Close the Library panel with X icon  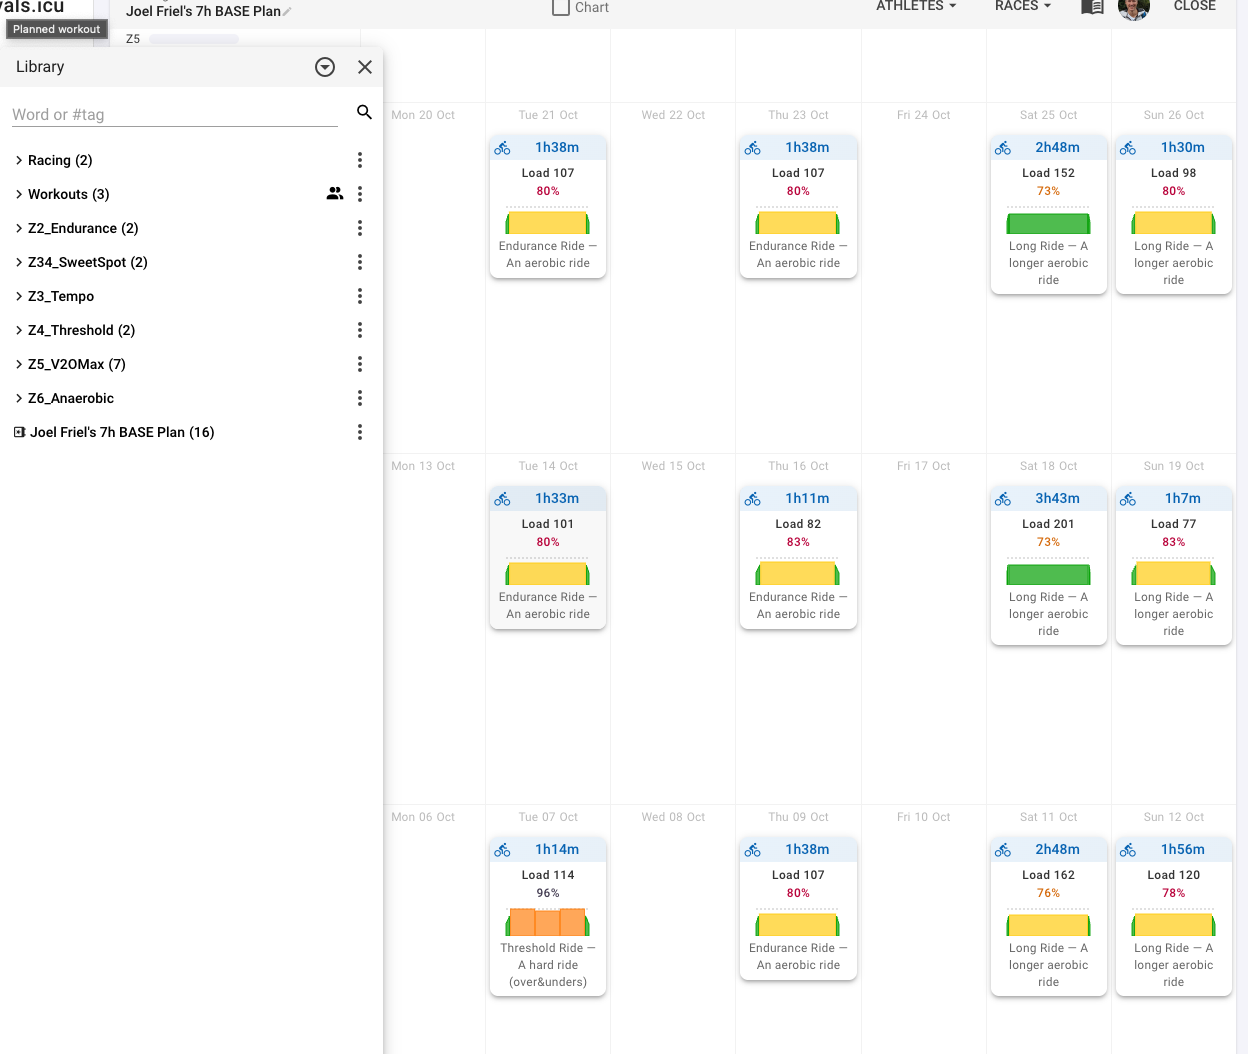[365, 67]
